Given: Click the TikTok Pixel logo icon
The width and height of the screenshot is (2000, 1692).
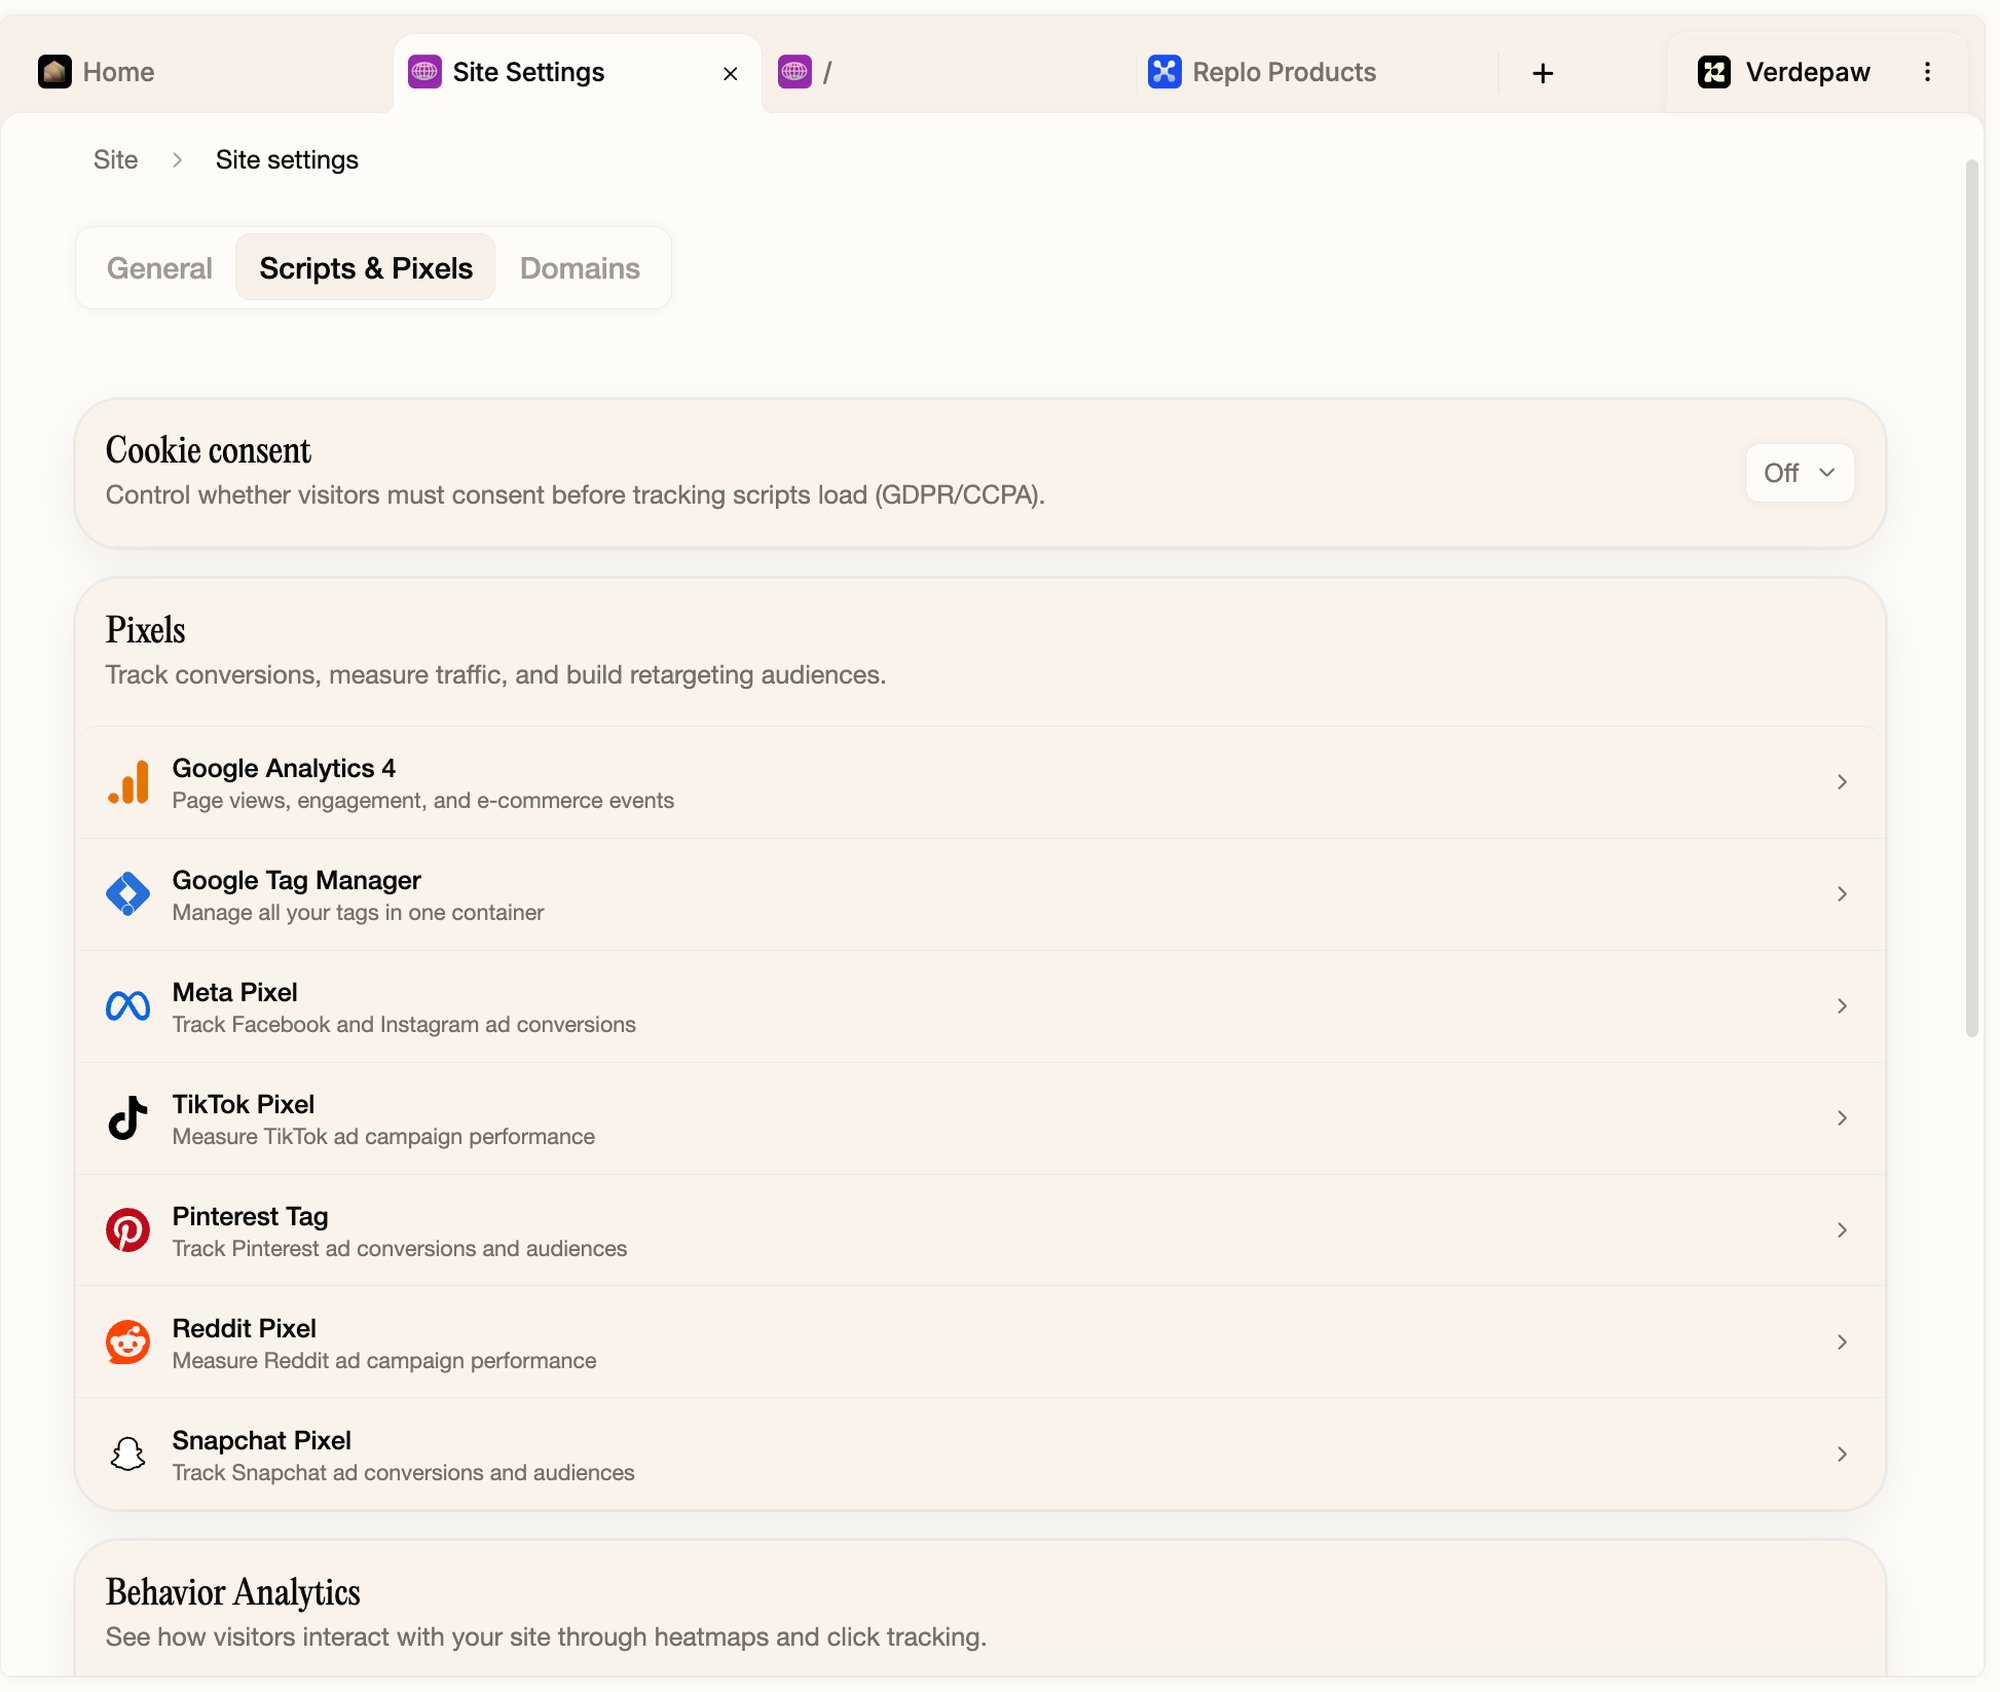Looking at the screenshot, I should click(x=128, y=1118).
